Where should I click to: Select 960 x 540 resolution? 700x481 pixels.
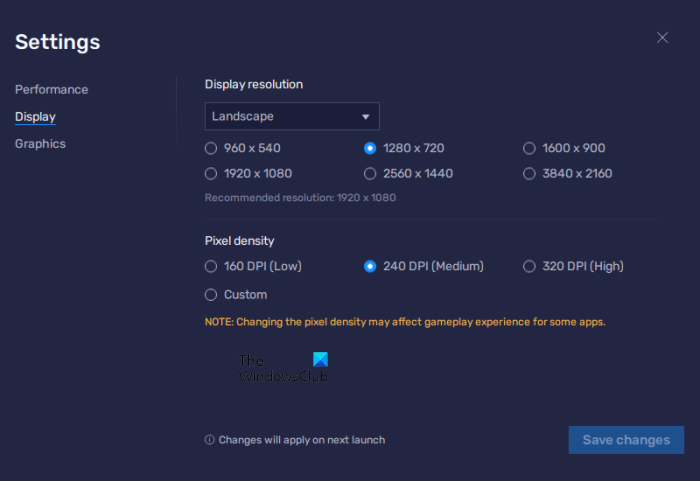[211, 148]
